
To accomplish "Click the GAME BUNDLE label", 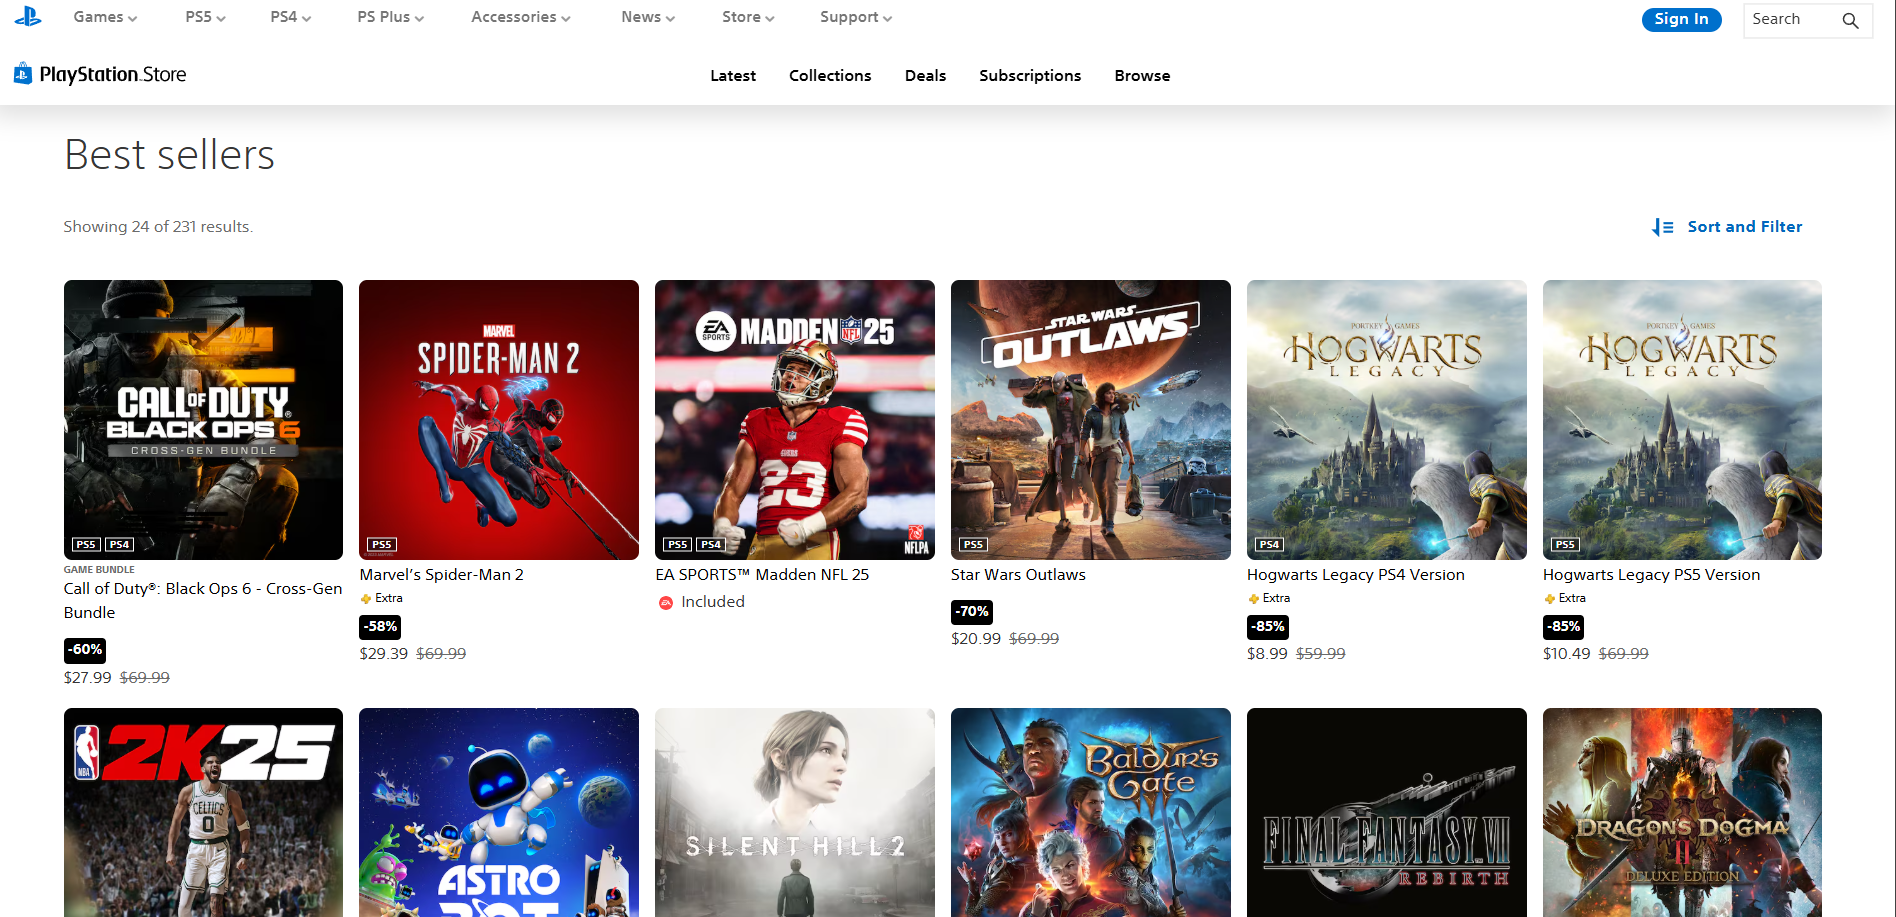I will tap(99, 570).
